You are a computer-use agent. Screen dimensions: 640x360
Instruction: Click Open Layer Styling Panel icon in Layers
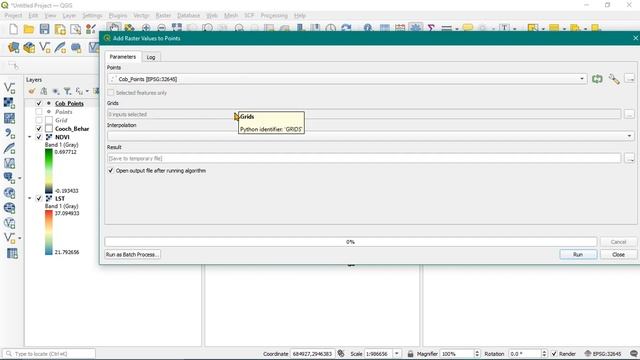pos(32,91)
